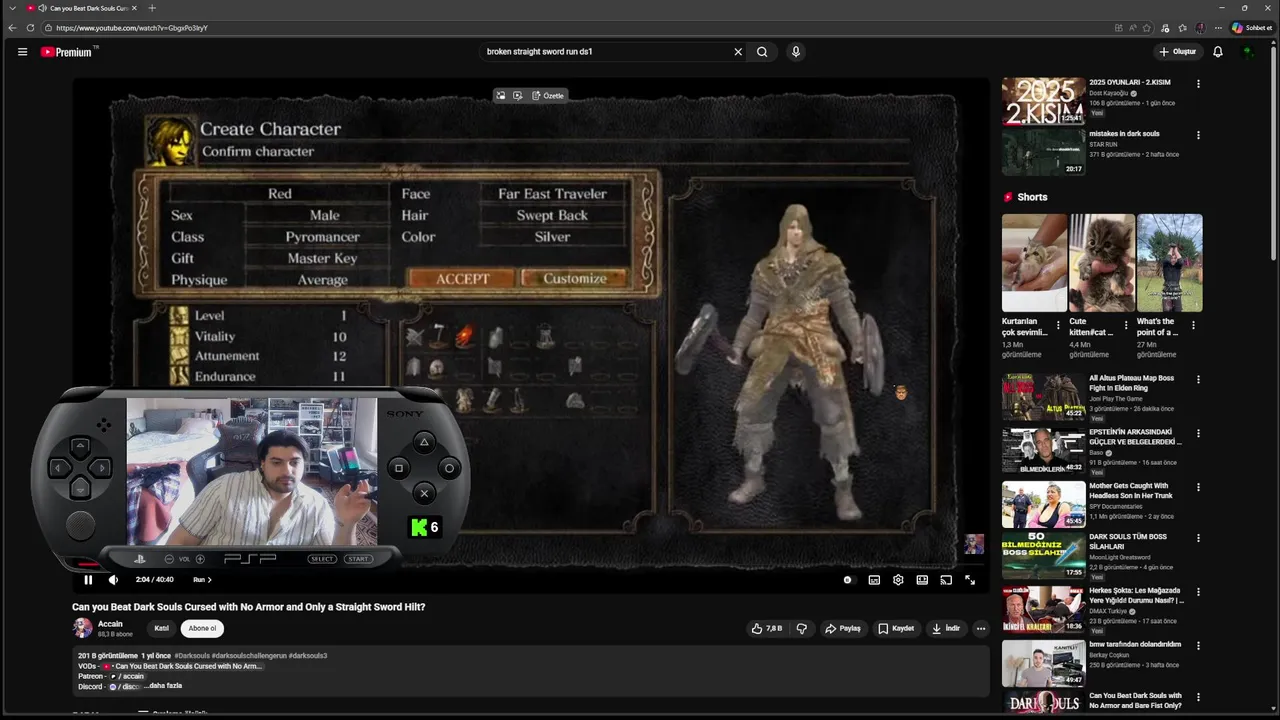This screenshot has height=720, width=1280.
Task: Play the What's the point short
Action: click(x=1169, y=262)
